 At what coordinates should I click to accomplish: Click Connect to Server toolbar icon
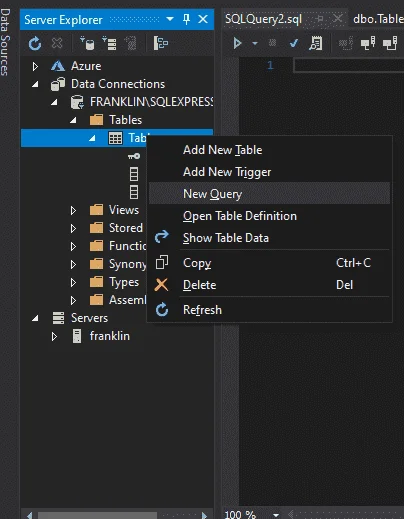click(x=109, y=43)
